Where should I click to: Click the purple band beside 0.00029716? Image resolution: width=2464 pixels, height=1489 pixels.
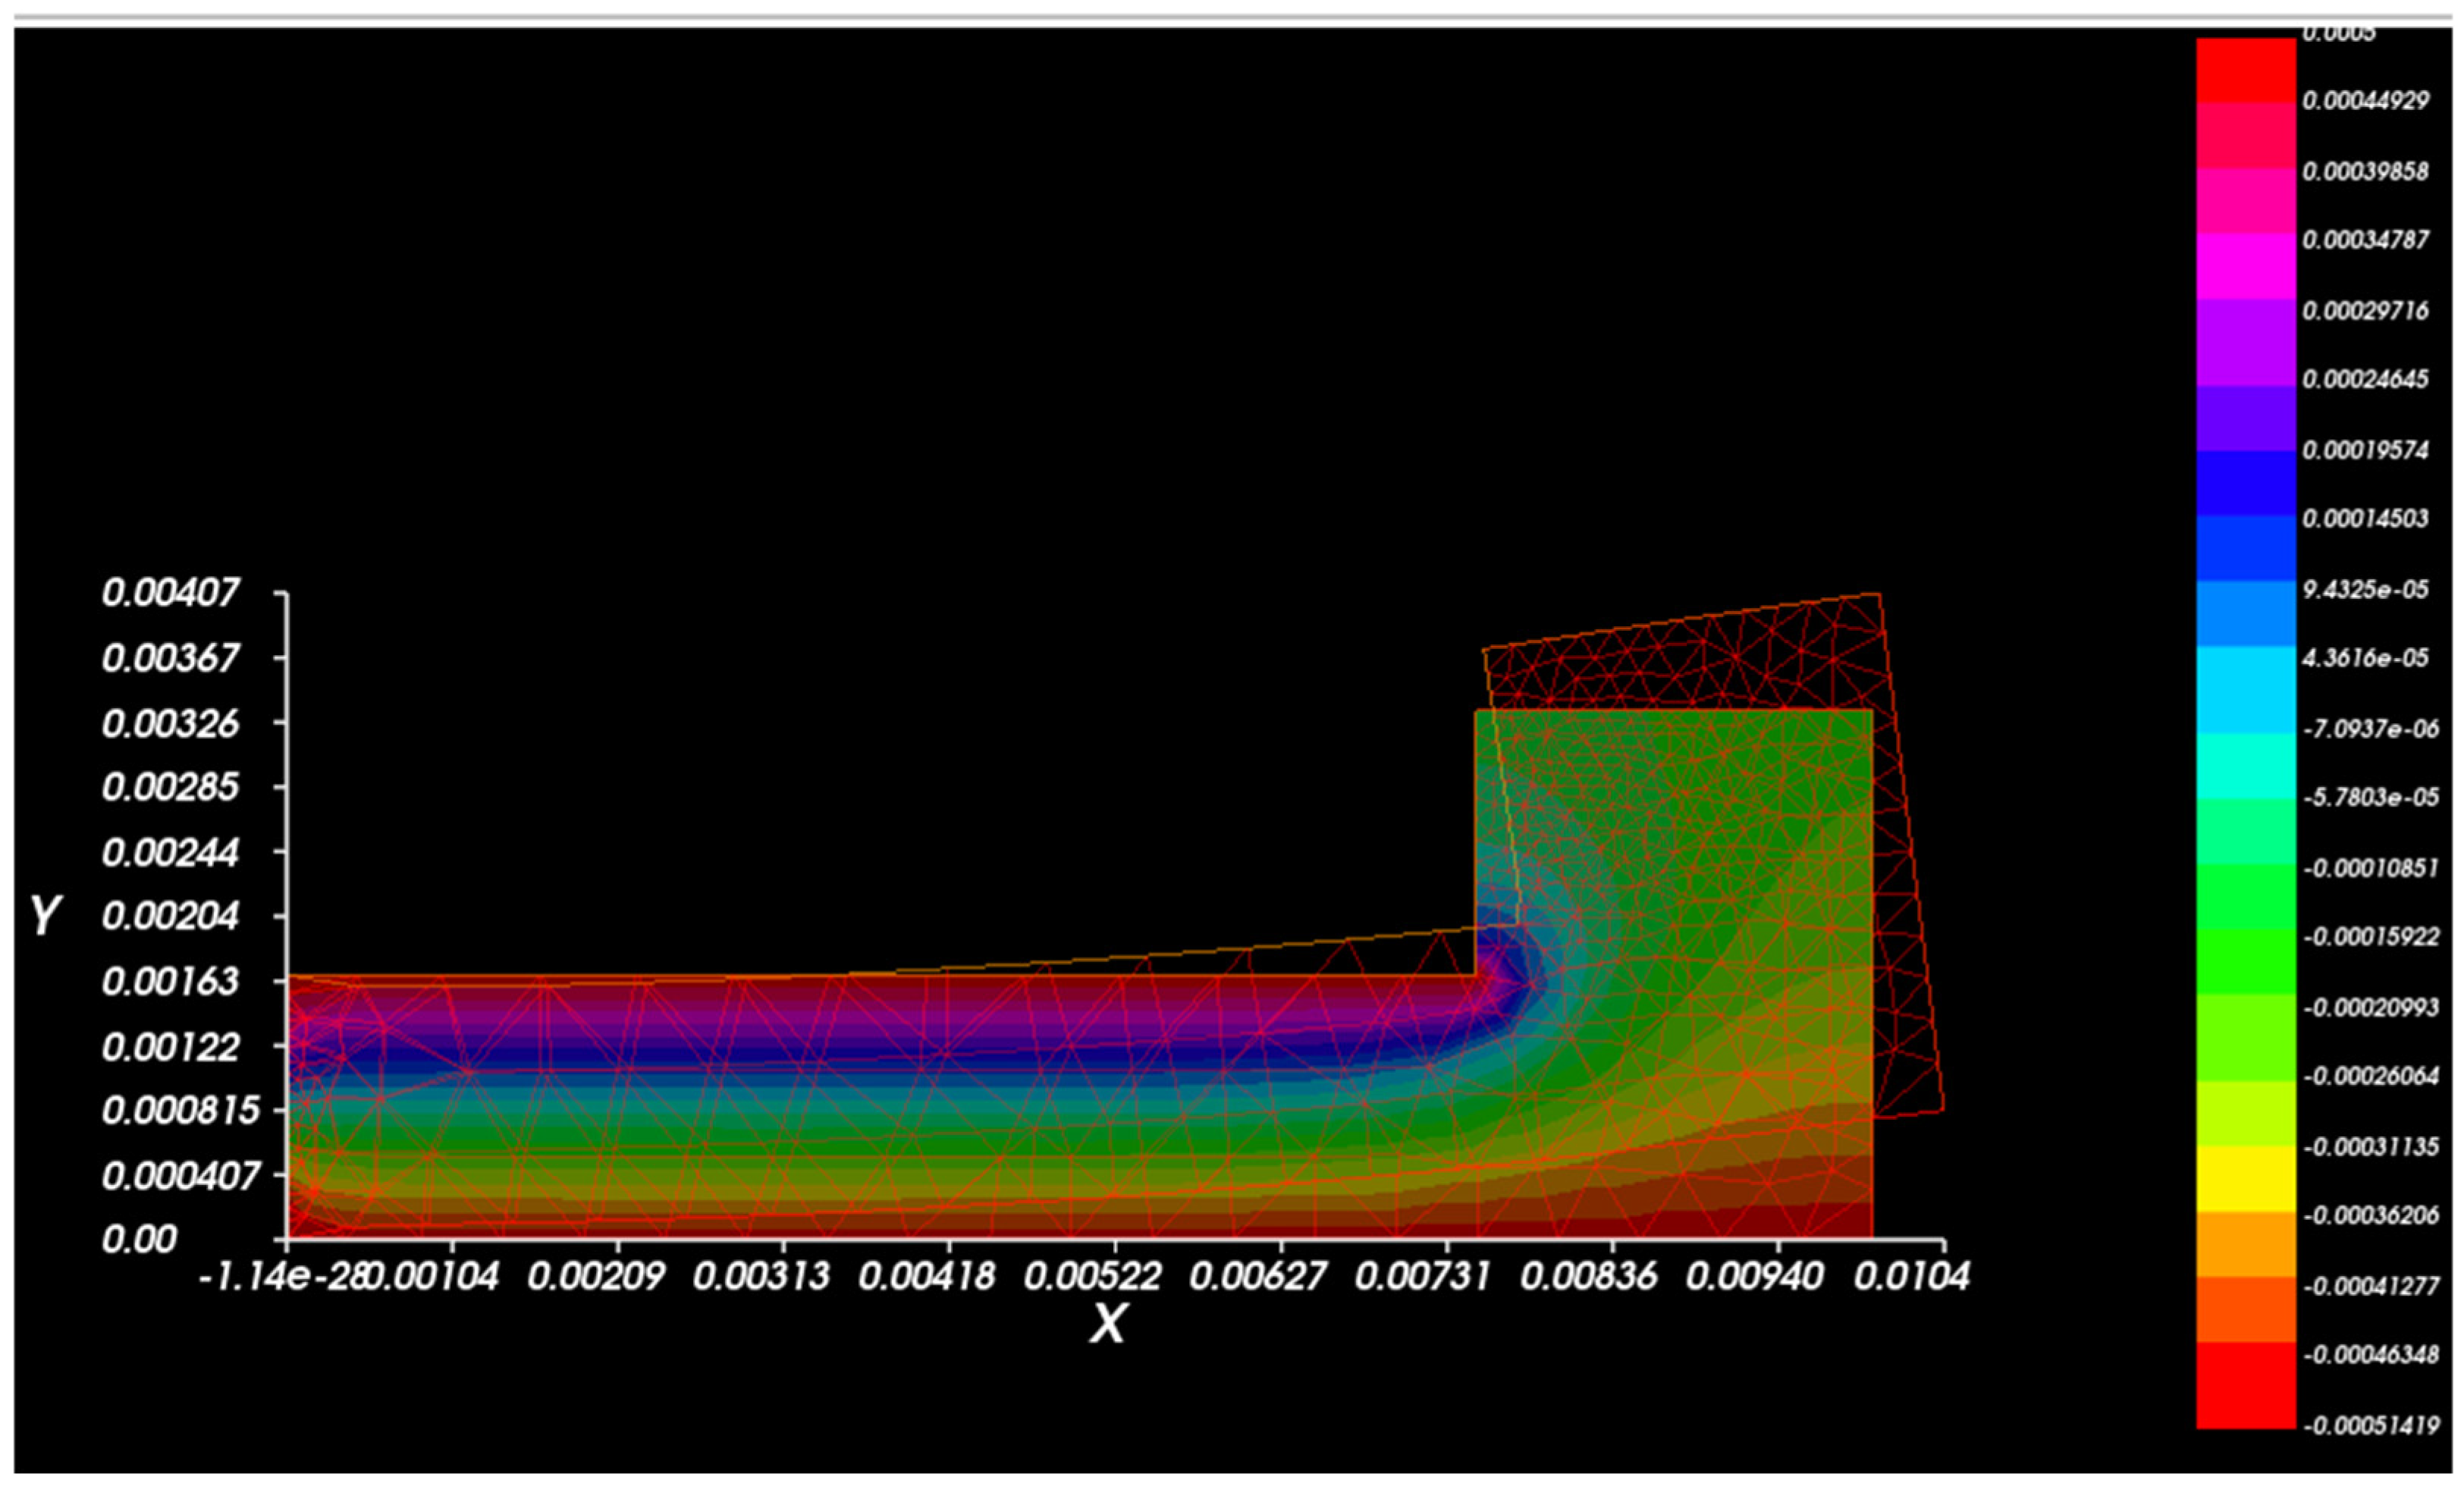2246,342
